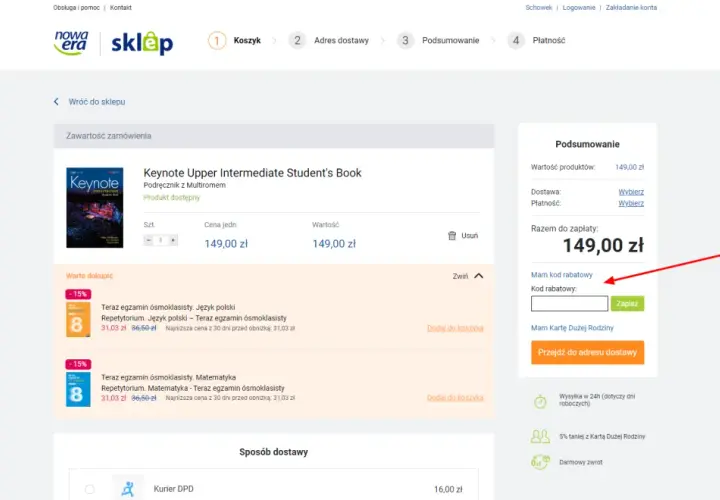The image size is (720, 500).
Task: Increase quantity with the plus button
Action: tap(173, 240)
